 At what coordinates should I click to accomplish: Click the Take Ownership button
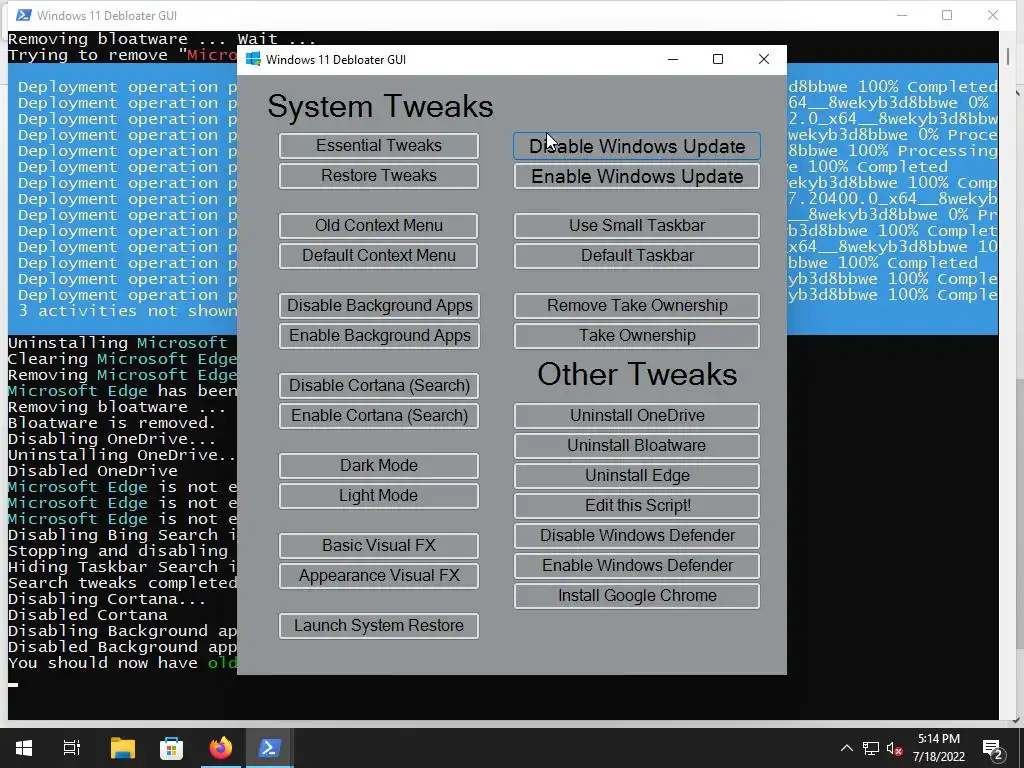[637, 336]
